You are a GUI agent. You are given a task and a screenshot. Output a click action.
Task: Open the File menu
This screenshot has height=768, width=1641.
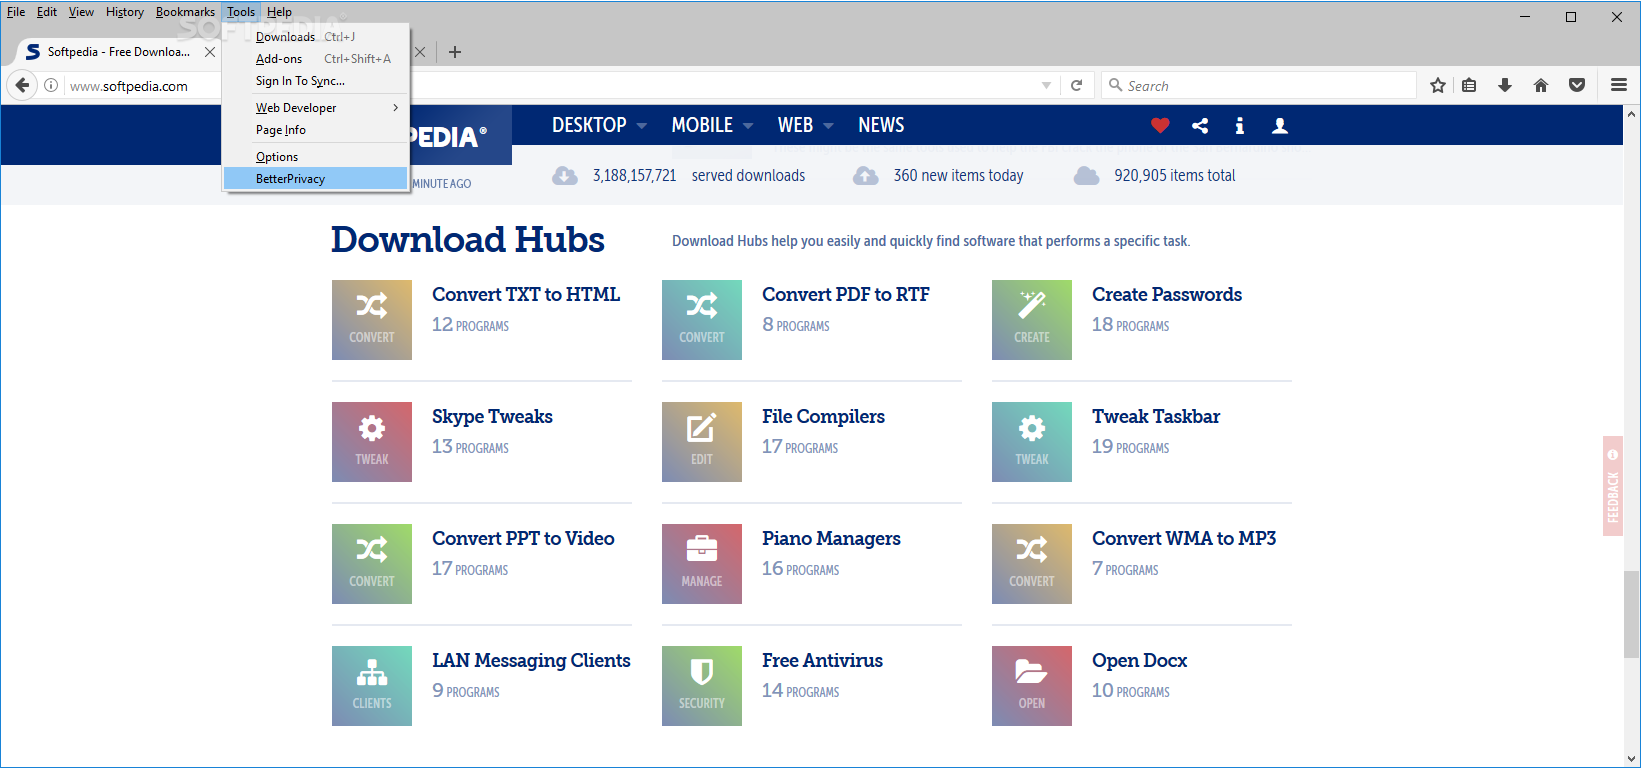[x=16, y=12]
